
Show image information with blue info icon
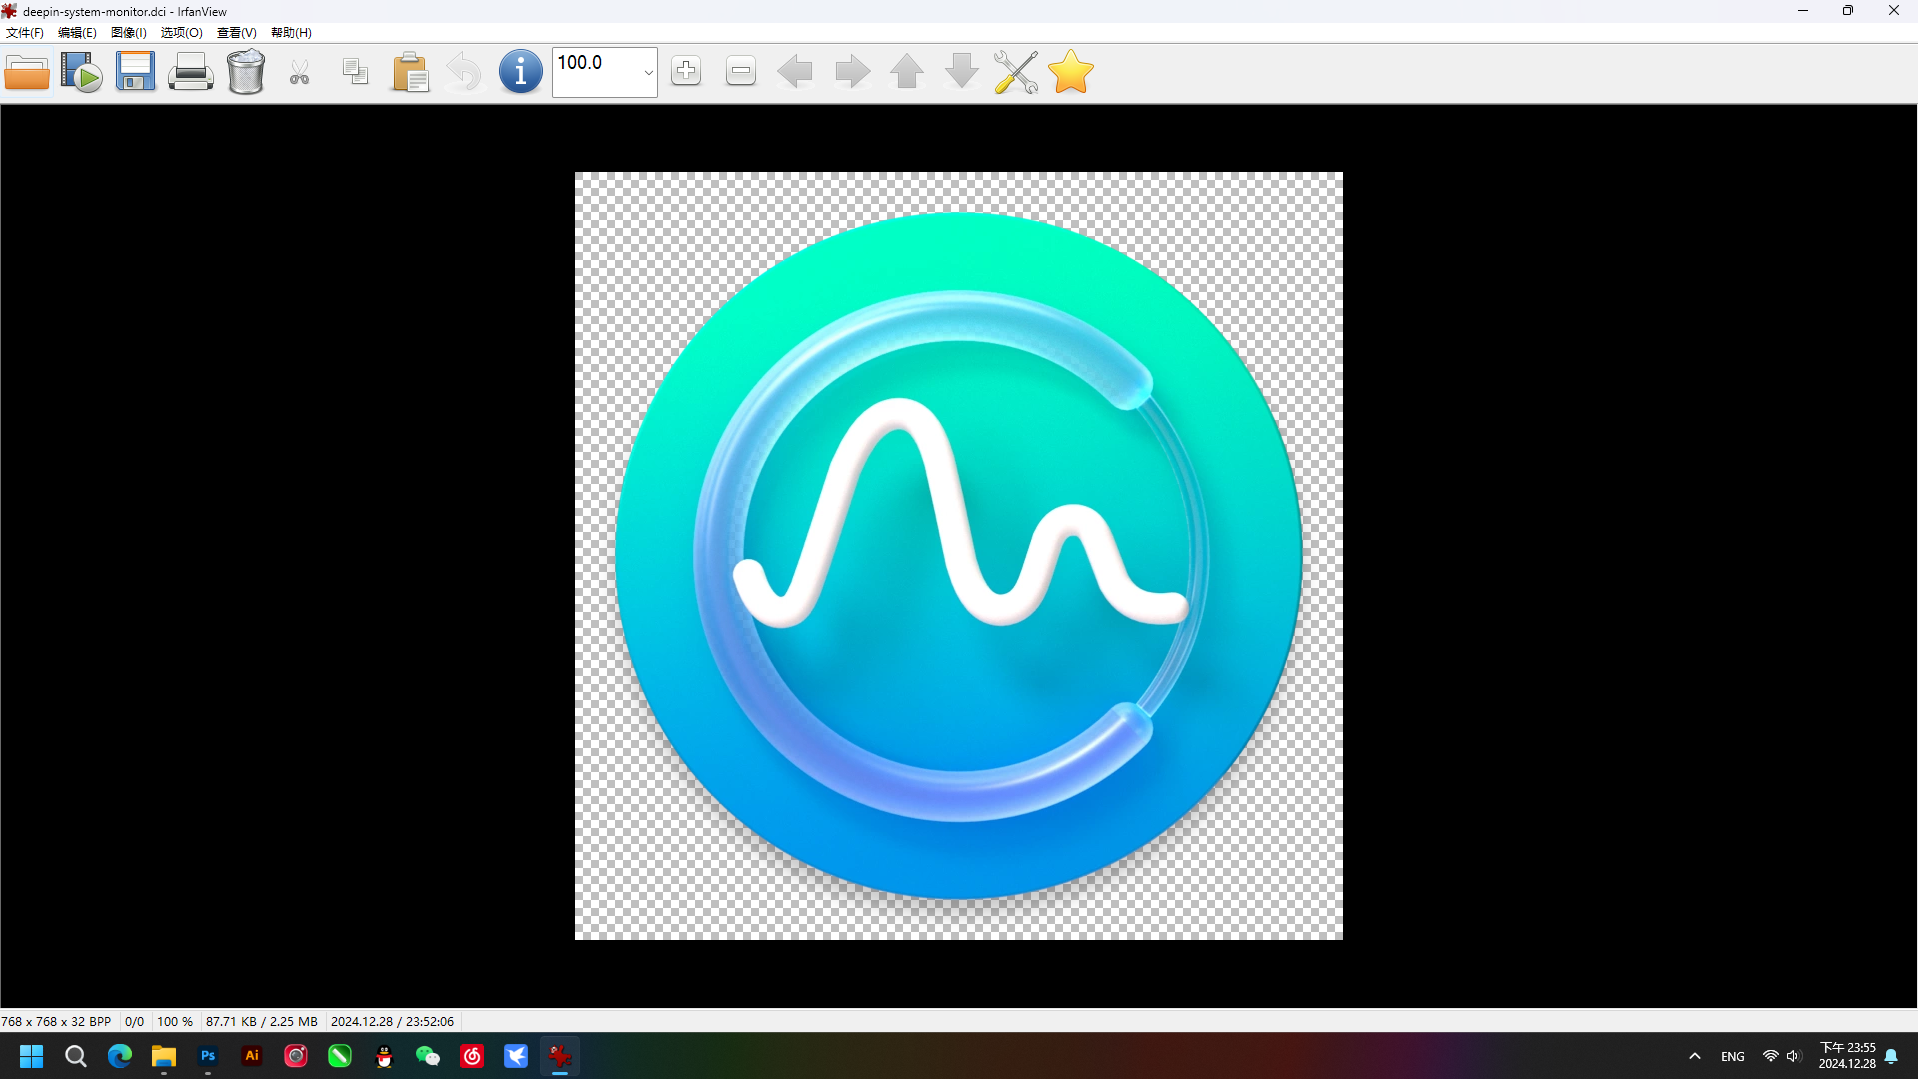click(520, 72)
